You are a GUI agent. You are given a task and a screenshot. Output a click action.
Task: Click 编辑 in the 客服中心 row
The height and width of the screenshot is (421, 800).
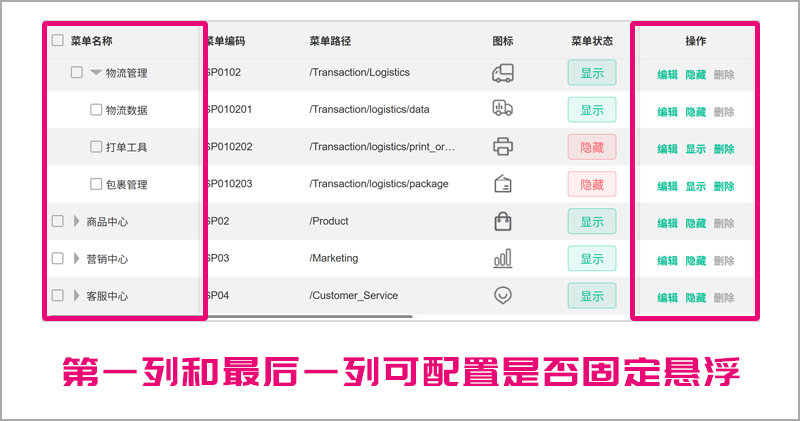point(667,298)
